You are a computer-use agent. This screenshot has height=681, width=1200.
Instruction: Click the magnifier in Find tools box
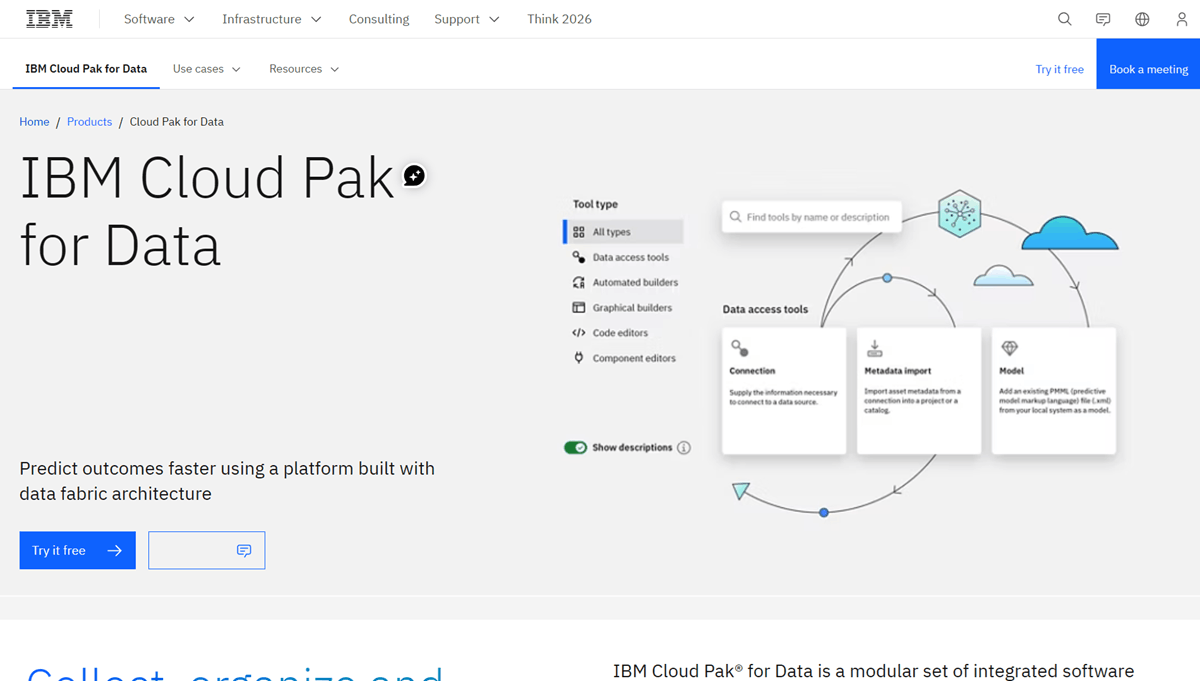pos(736,217)
